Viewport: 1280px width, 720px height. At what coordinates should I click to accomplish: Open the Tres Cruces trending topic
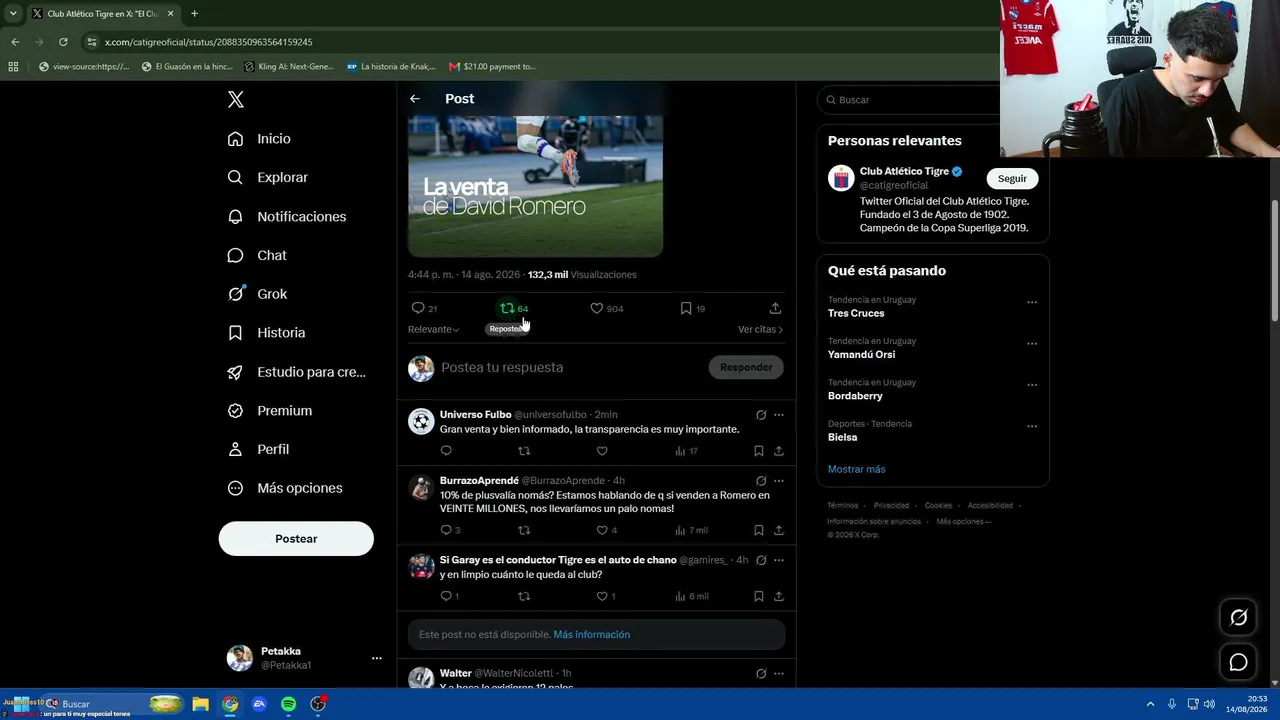click(856, 313)
